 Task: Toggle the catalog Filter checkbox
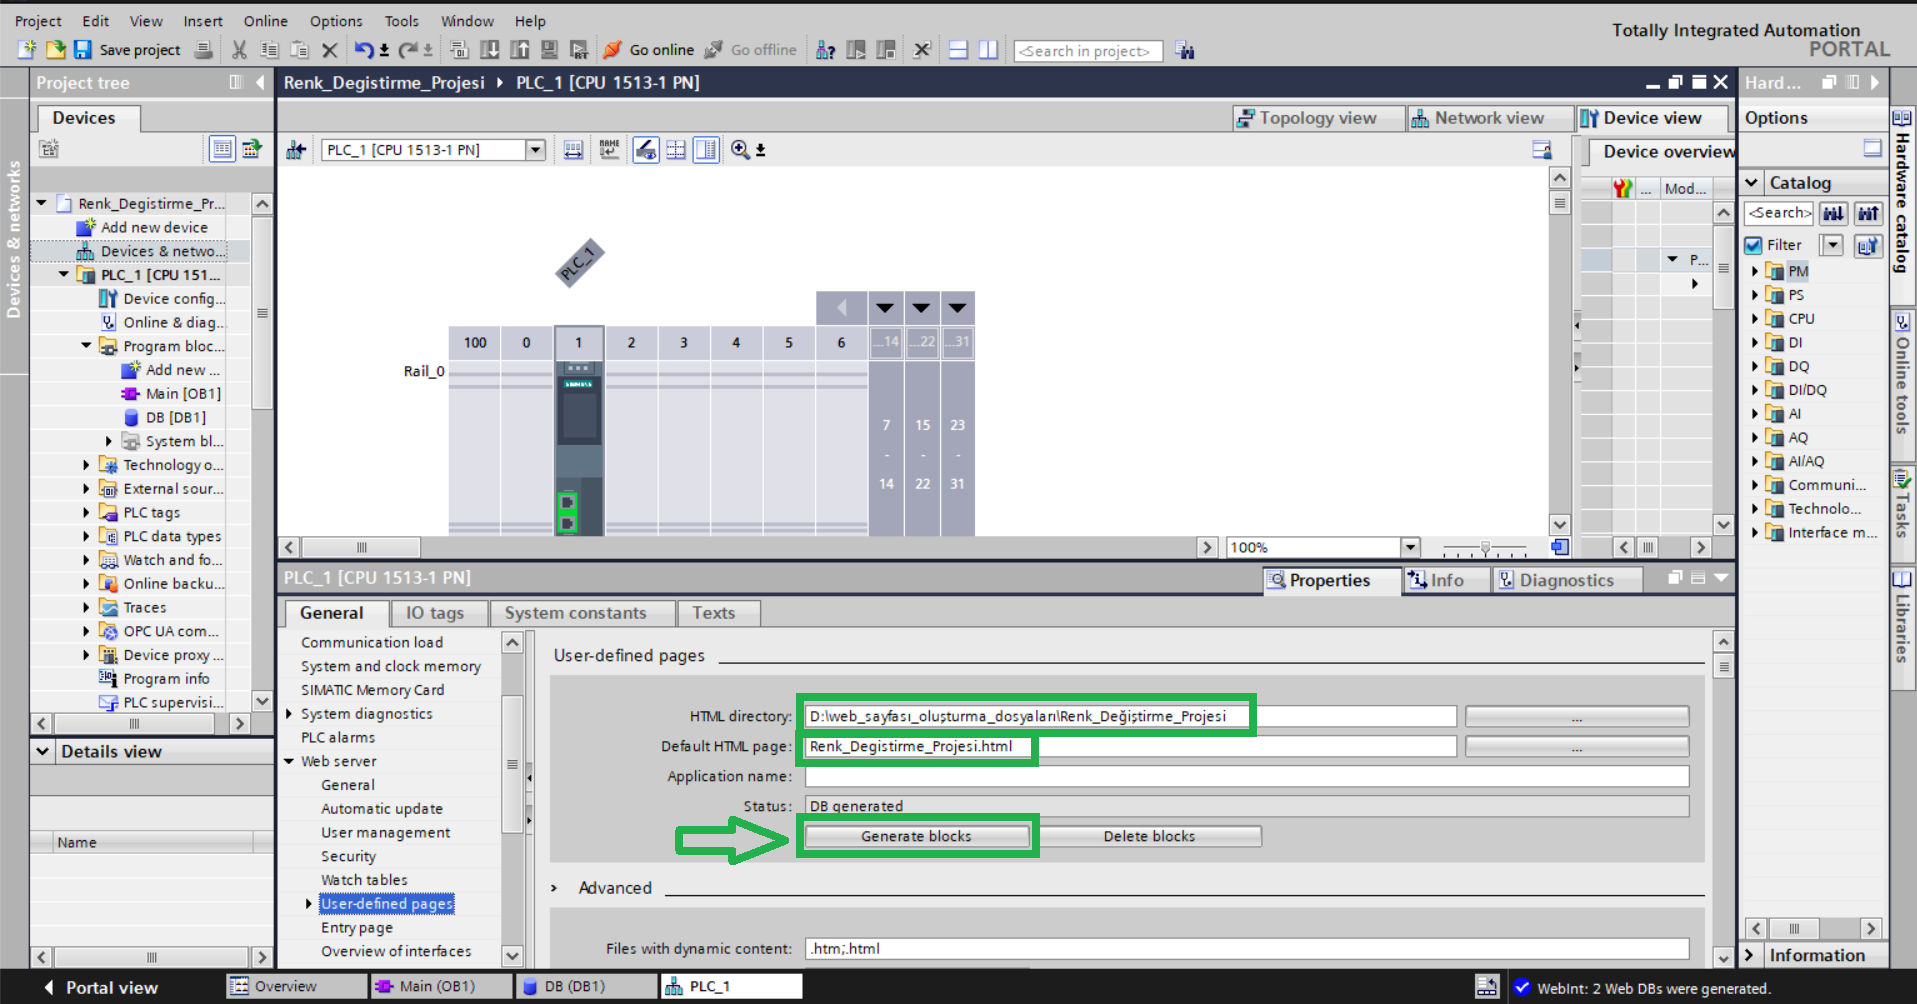point(1753,245)
